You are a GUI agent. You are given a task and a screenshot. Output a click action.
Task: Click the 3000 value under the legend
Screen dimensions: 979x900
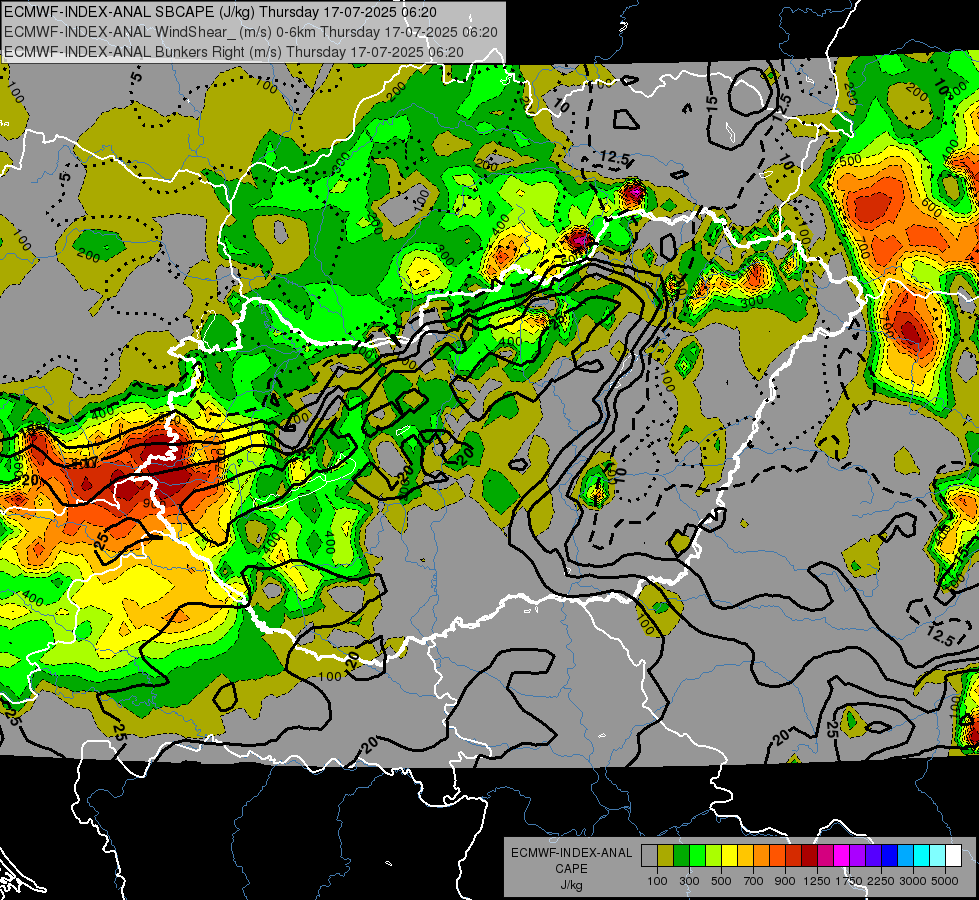[913, 881]
